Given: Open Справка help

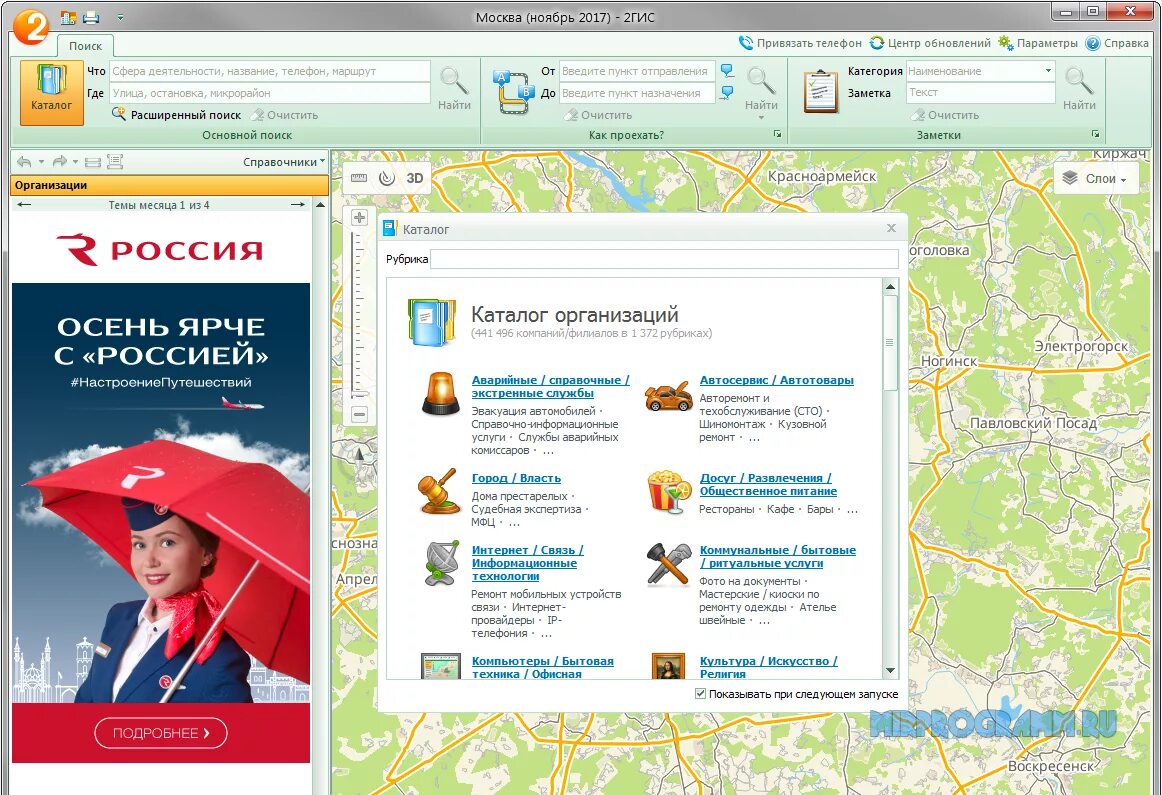Looking at the screenshot, I should click(x=1117, y=43).
